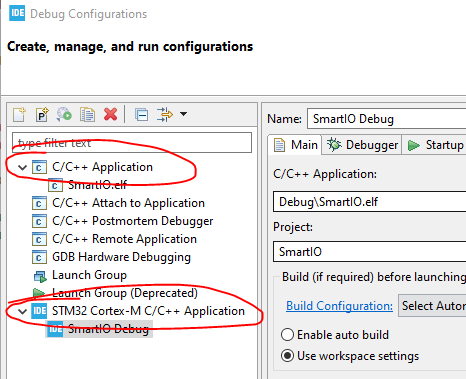The image size is (466, 379).
Task: Click the New launch configuration icon
Action: pos(19,115)
